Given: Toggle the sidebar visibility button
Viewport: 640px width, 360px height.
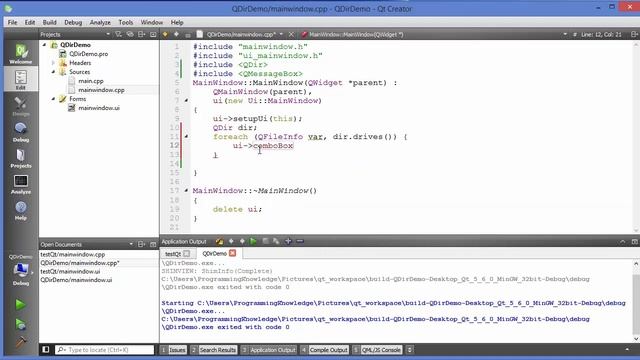Looking at the screenshot, I should 46,349.
